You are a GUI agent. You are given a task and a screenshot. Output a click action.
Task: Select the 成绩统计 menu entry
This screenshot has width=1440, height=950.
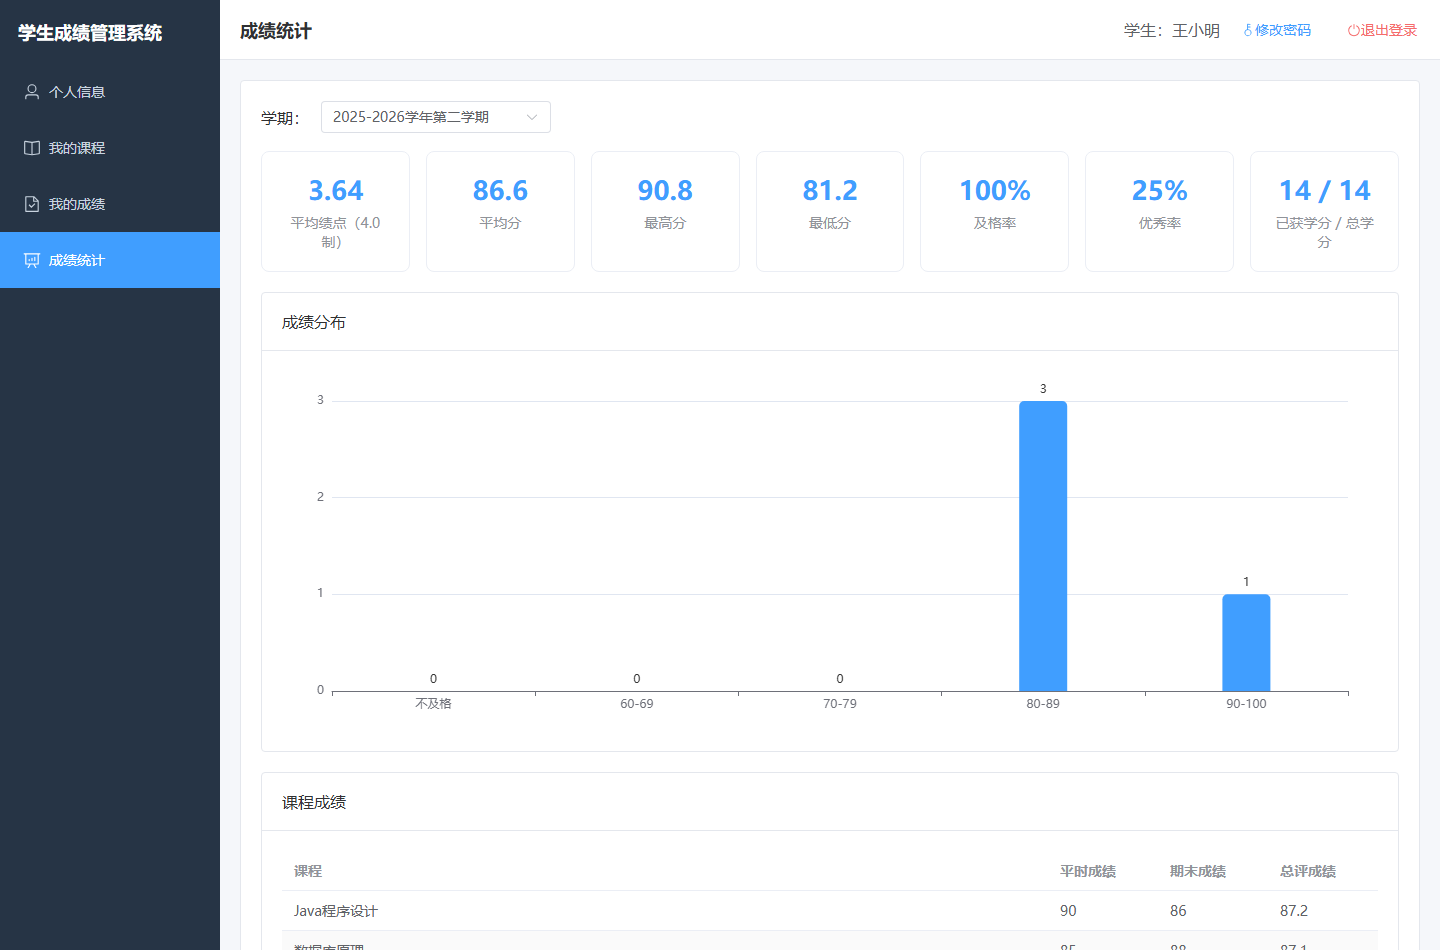pyautogui.click(x=110, y=260)
